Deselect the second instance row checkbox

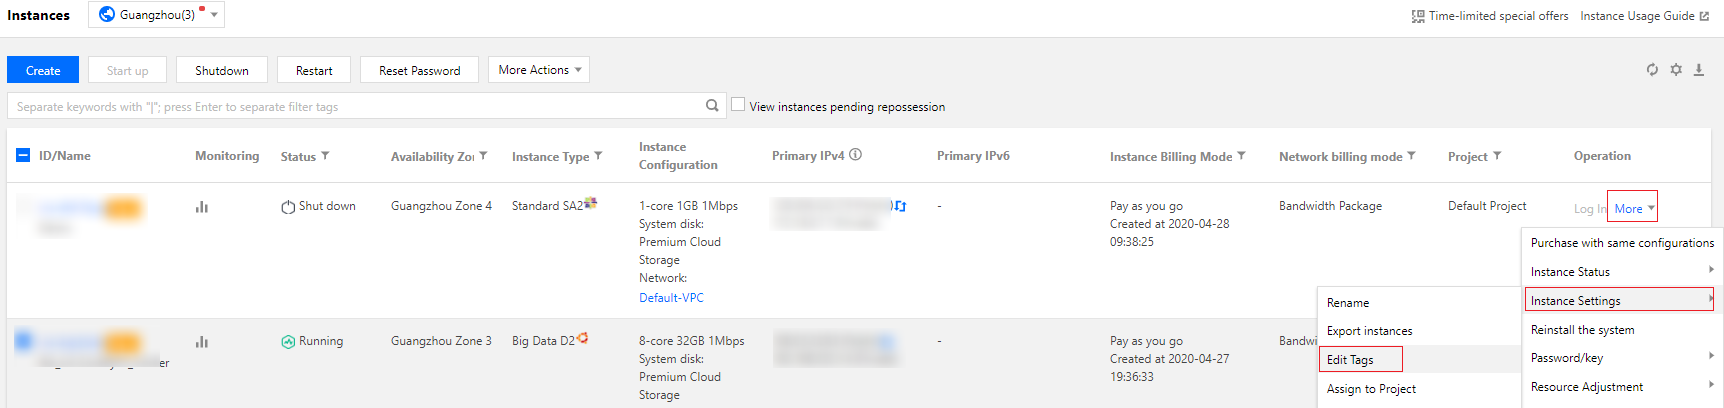pos(23,341)
